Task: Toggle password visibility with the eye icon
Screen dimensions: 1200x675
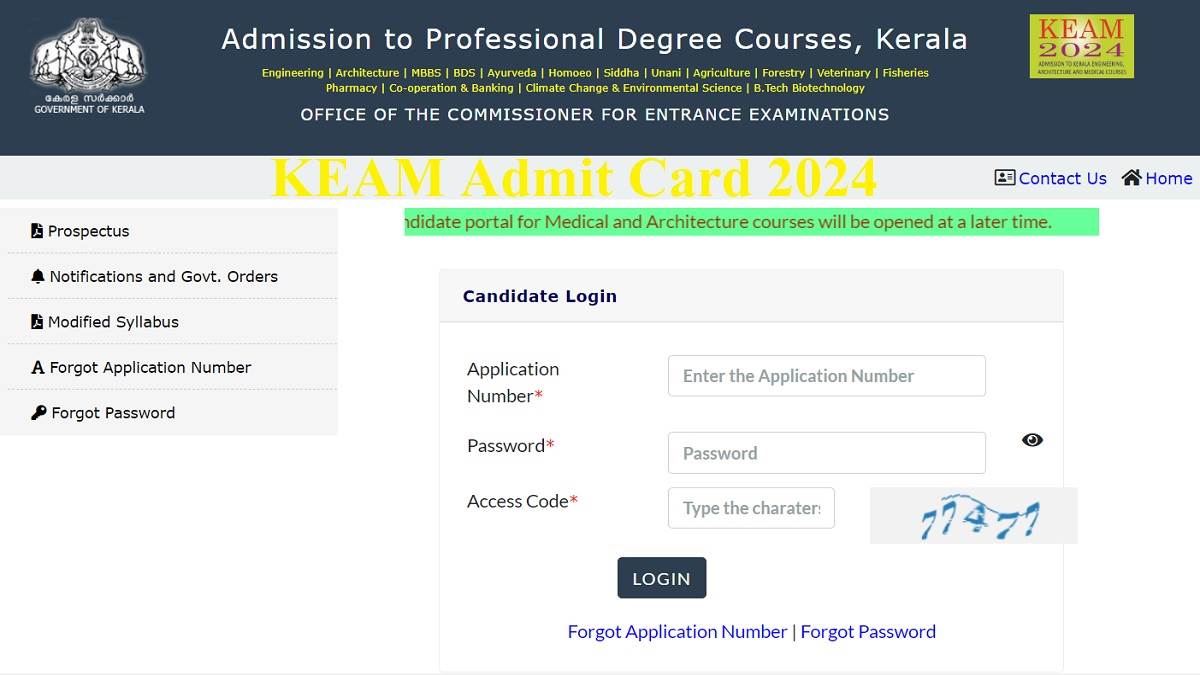Action: [1032, 440]
